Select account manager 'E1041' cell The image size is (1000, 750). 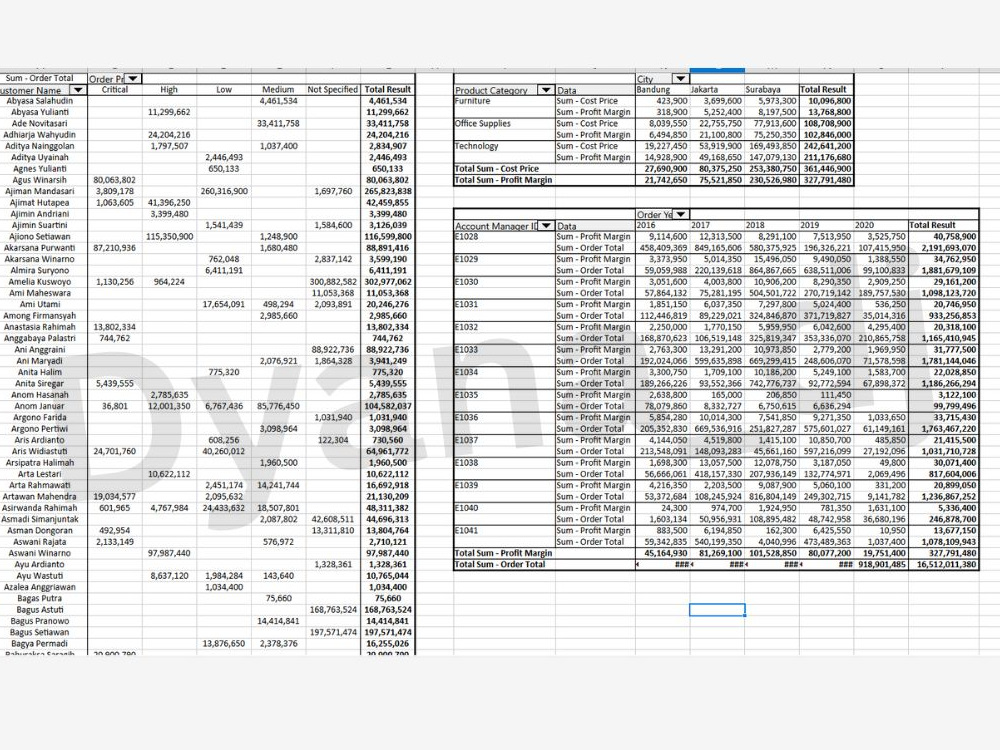point(504,531)
